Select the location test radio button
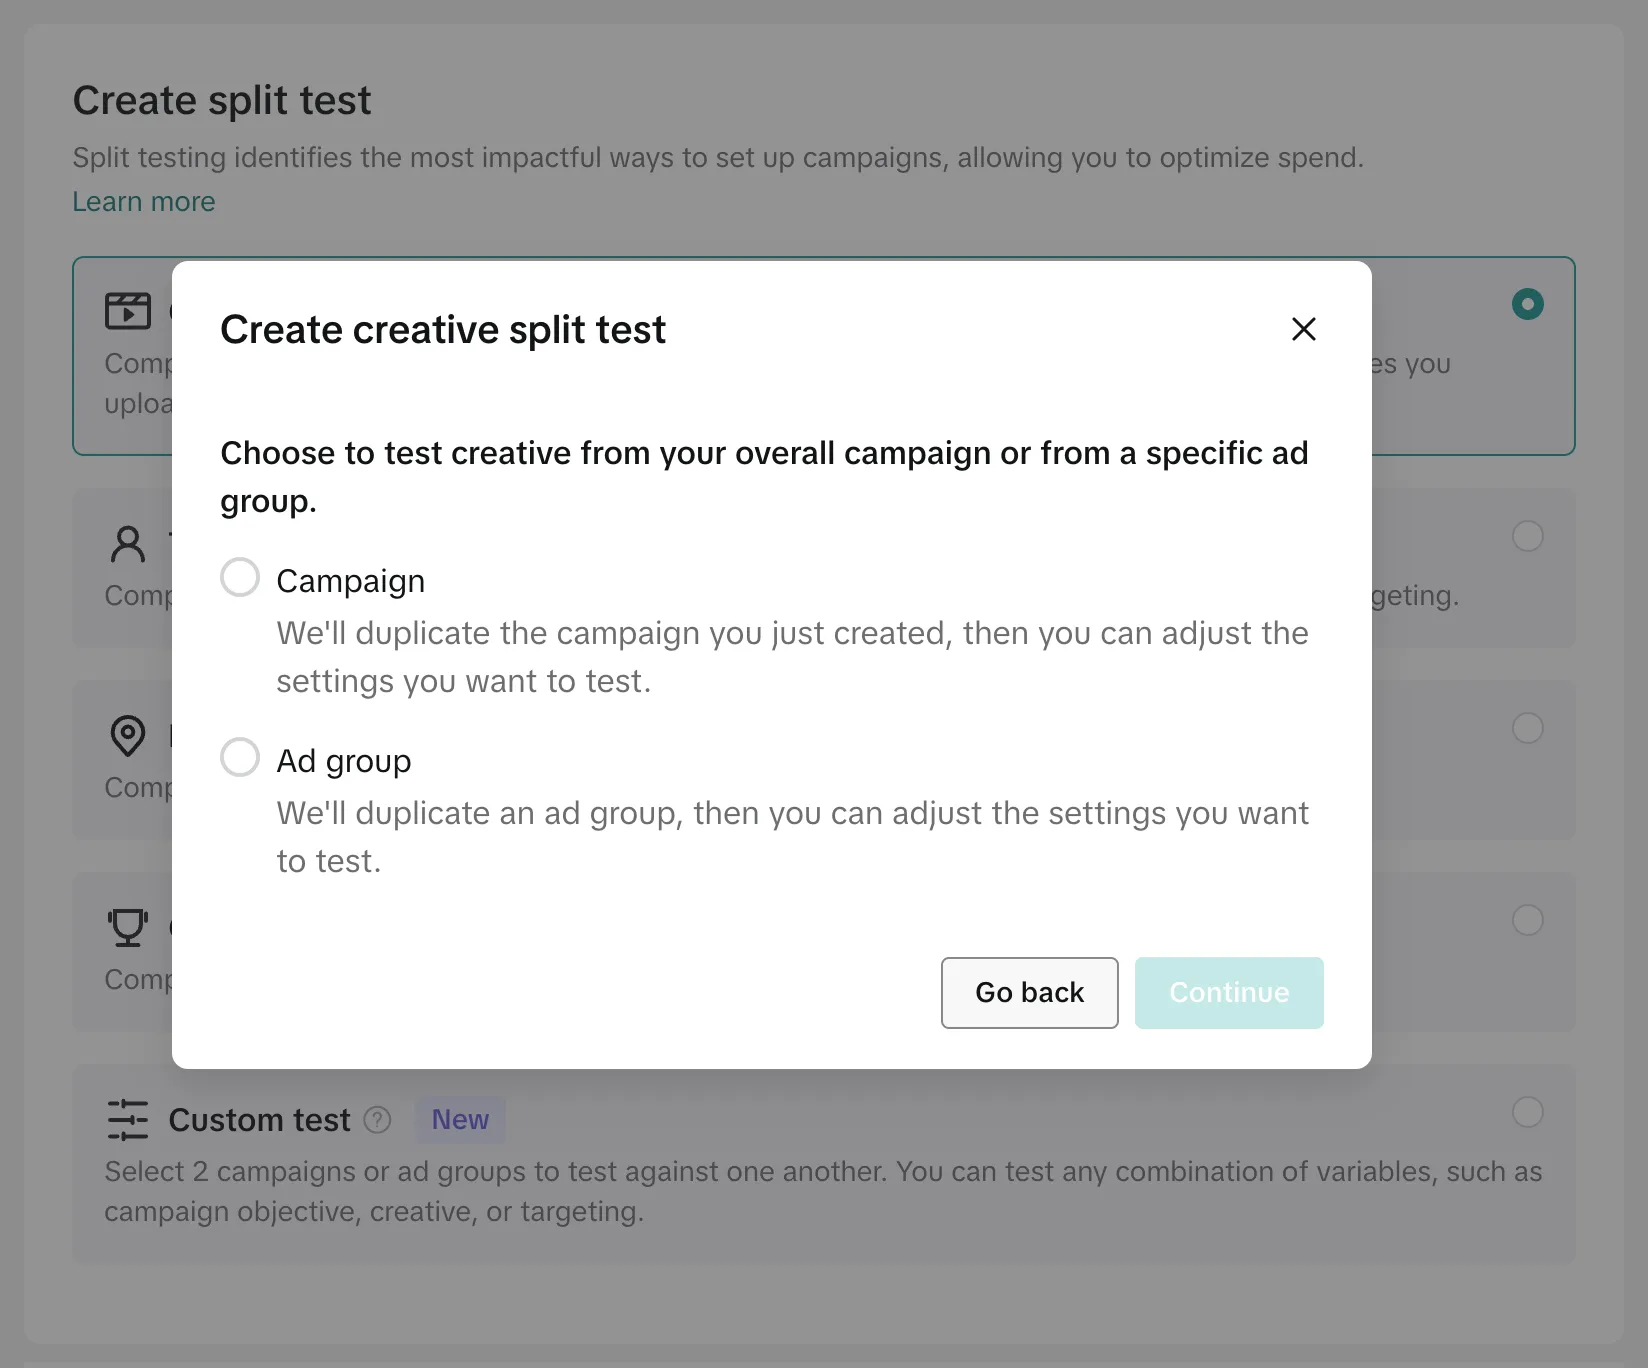The image size is (1648, 1368). [1527, 728]
